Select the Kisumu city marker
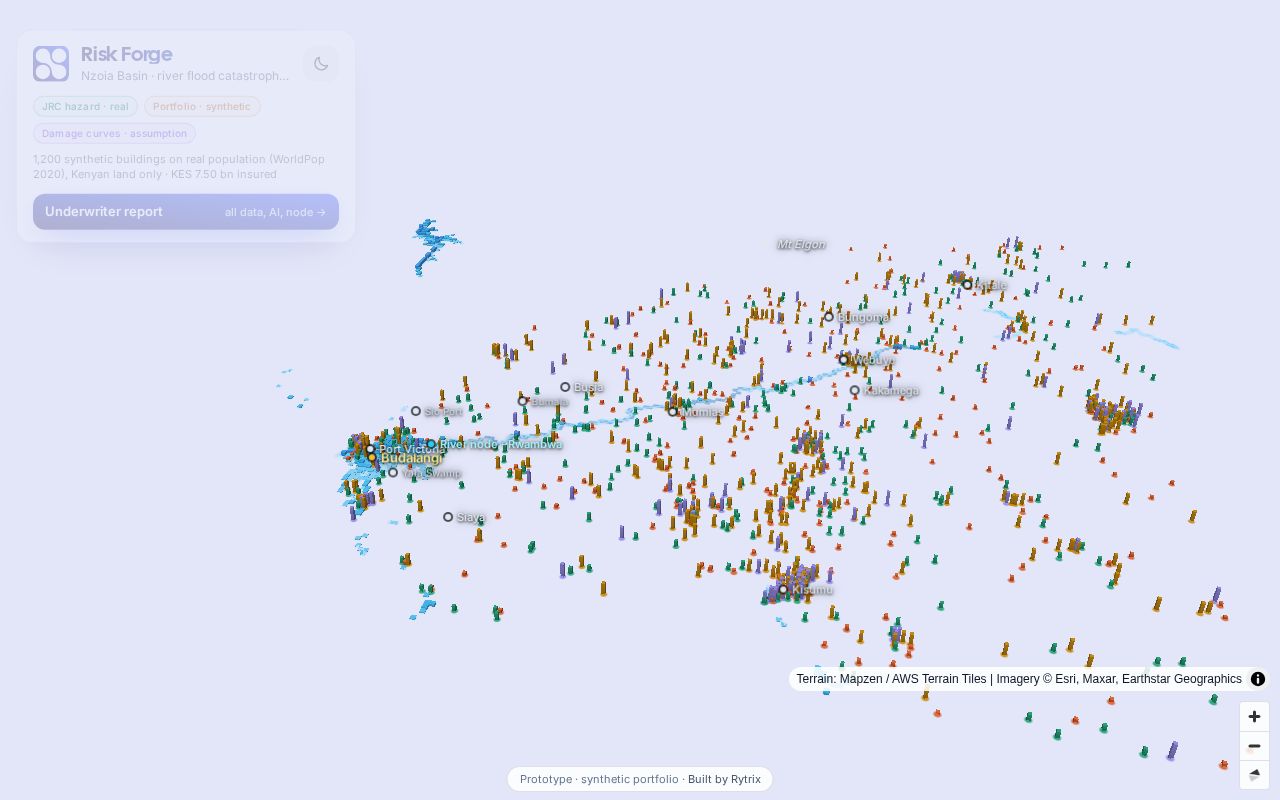The image size is (1280, 800). tap(783, 590)
